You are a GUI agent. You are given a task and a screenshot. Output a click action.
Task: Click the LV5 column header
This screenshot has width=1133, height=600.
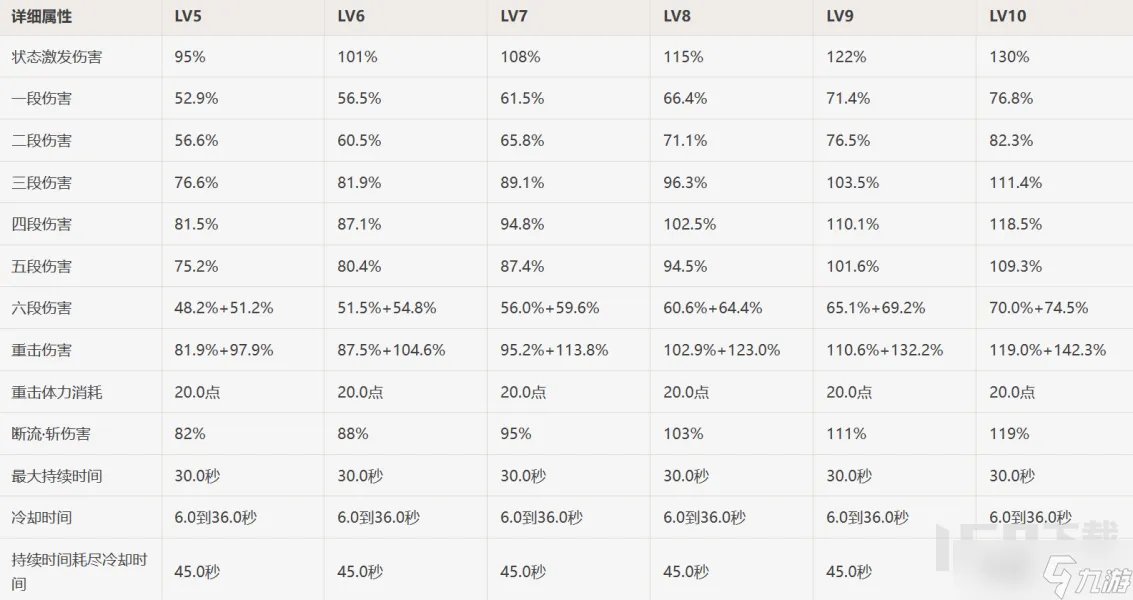(x=189, y=16)
